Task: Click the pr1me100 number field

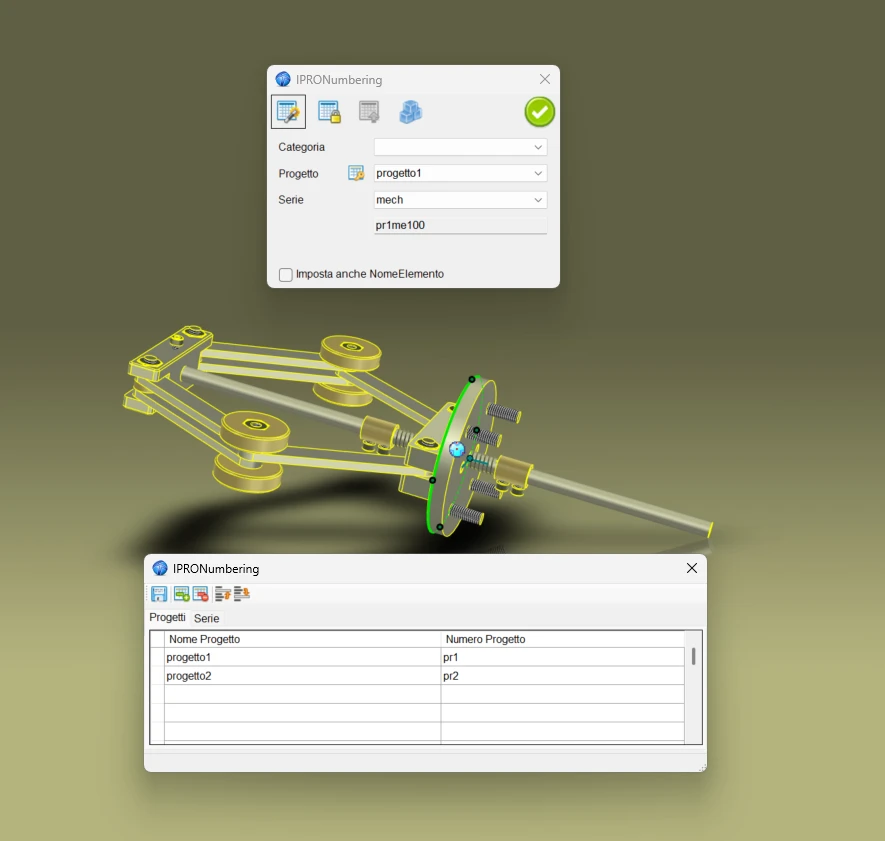Action: 460,226
